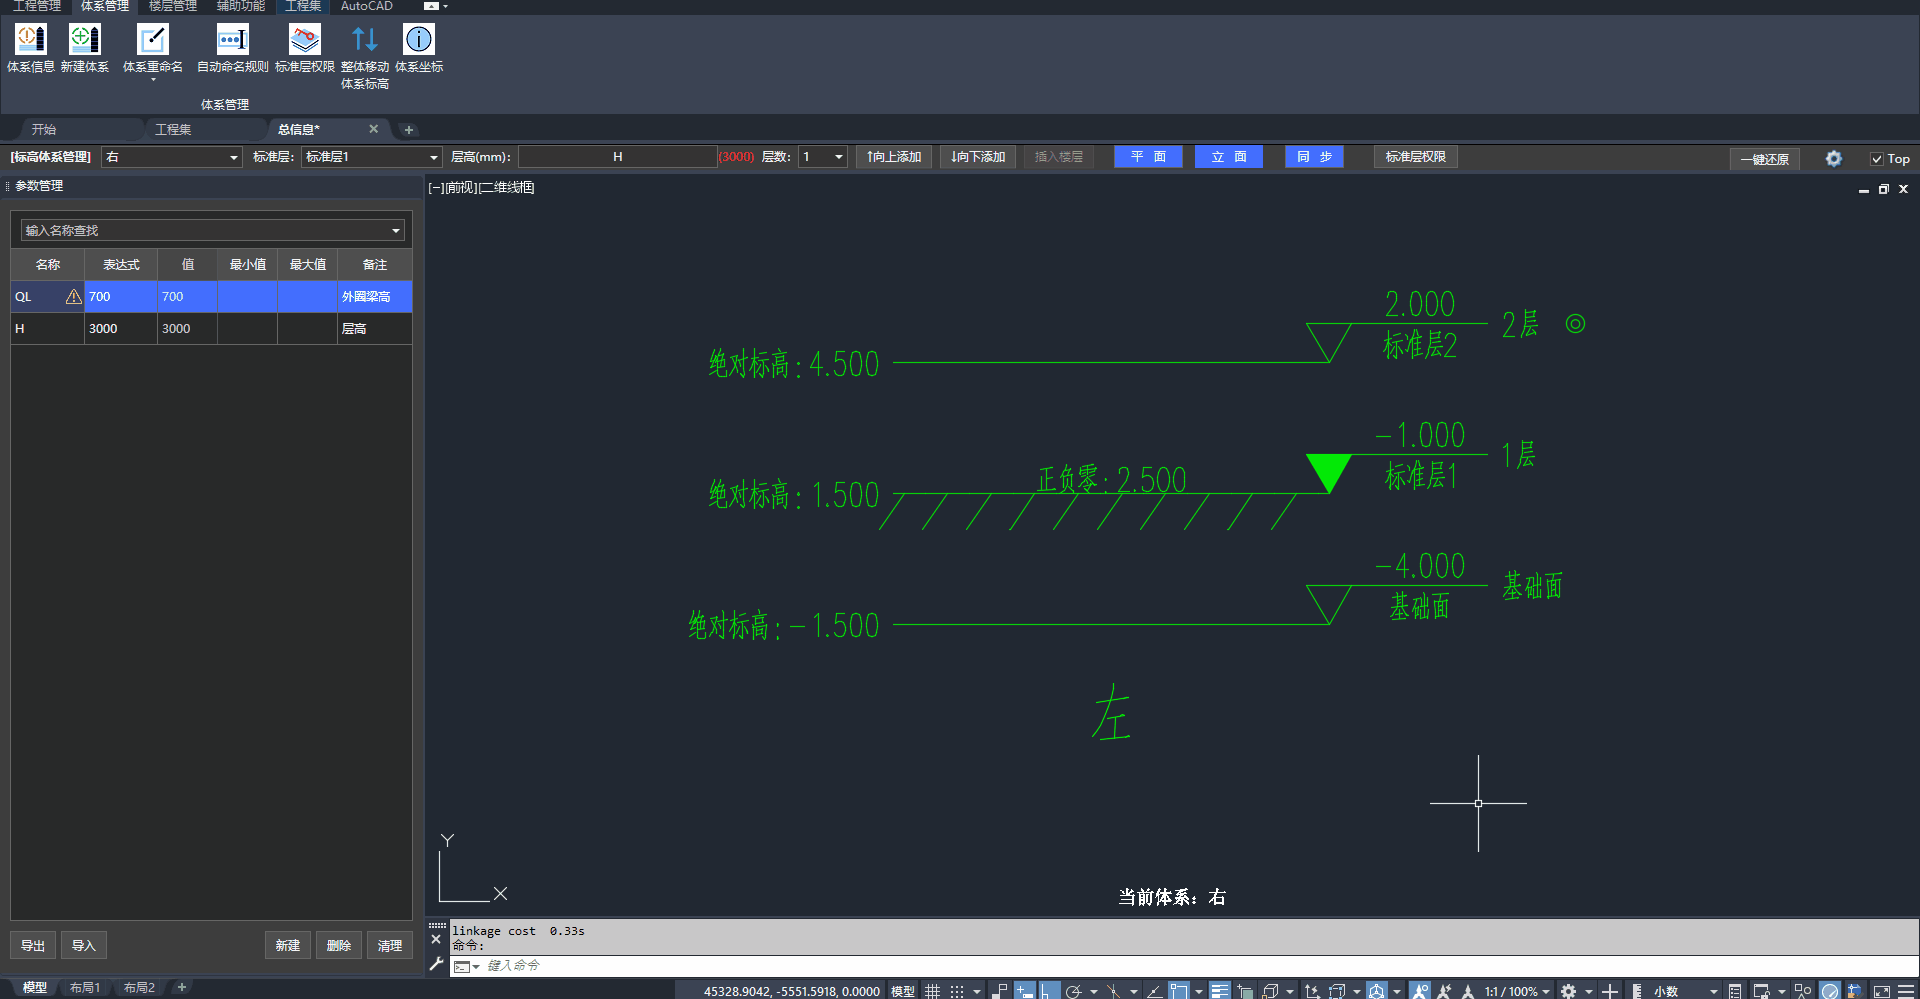Click the 新建体系 icon
The width and height of the screenshot is (1920, 999).
pyautogui.click(x=84, y=40)
